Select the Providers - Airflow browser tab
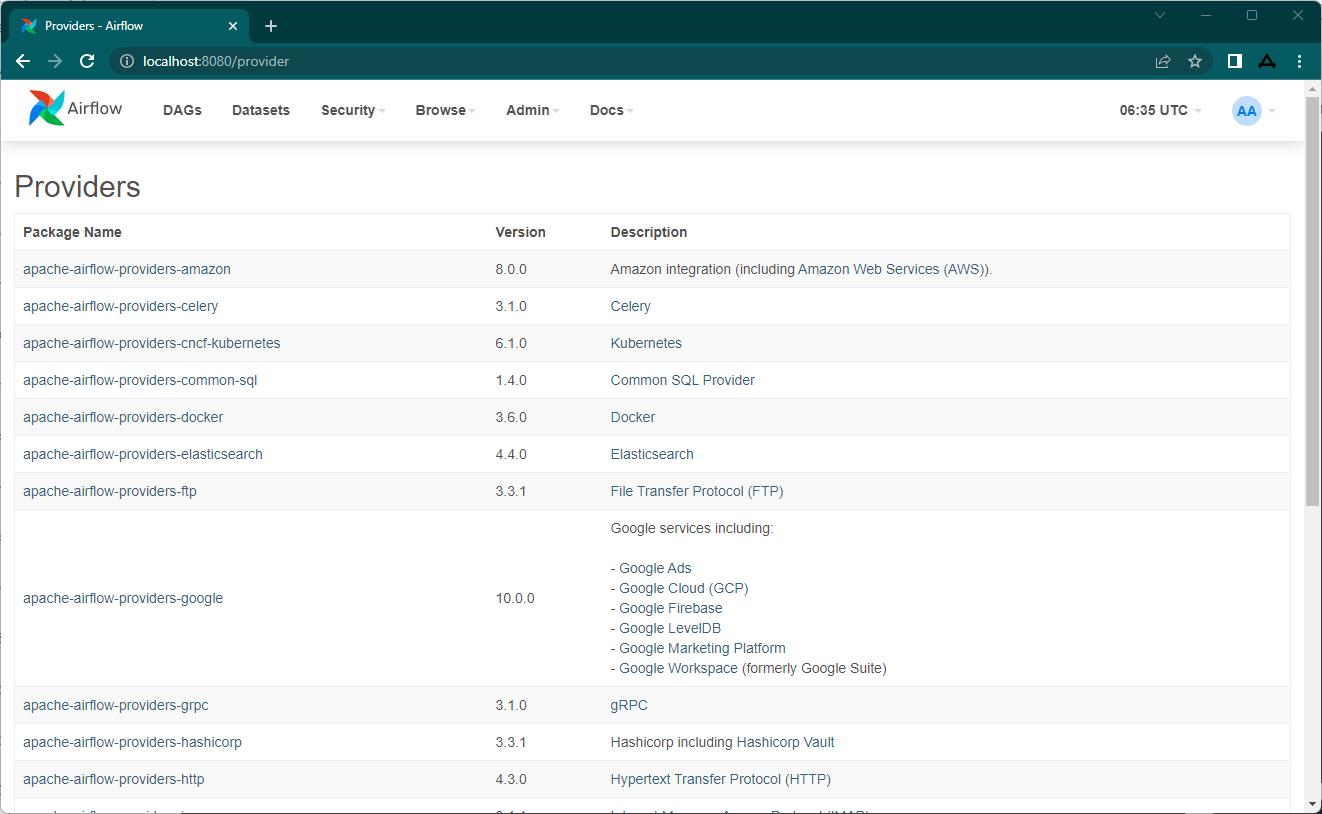Viewport: 1322px width, 814px height. point(128,26)
